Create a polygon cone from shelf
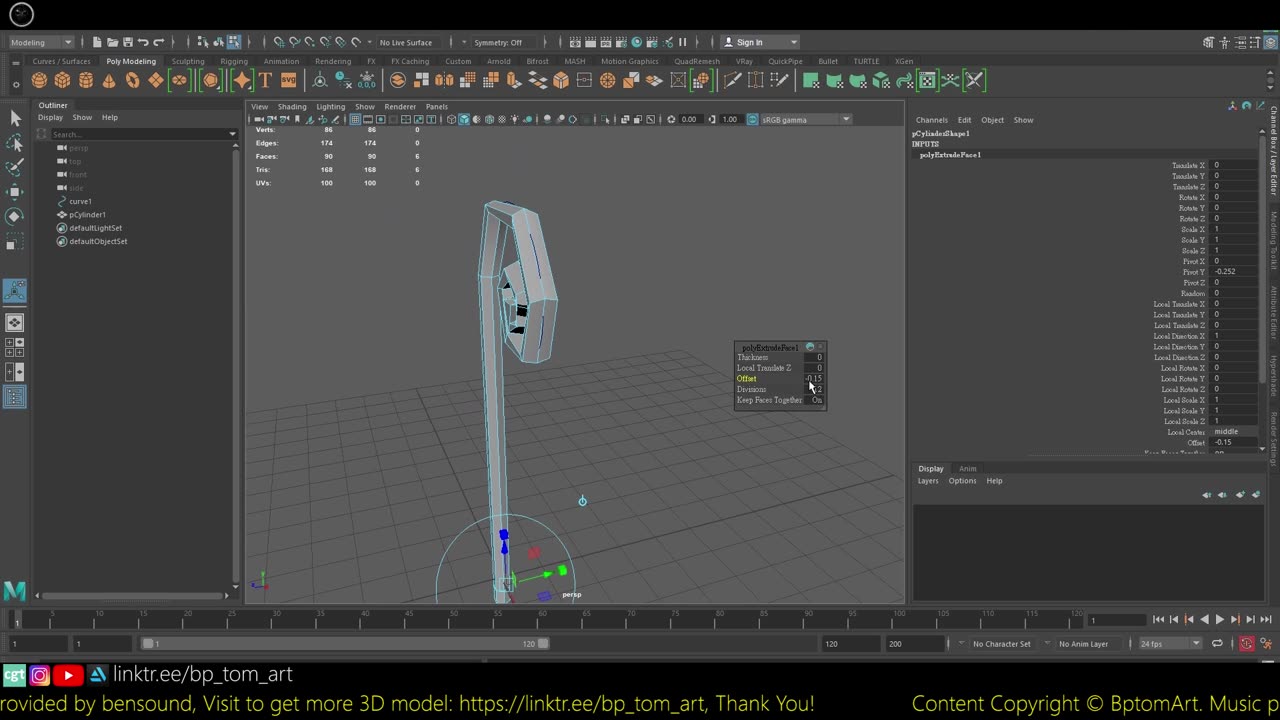 (x=109, y=81)
